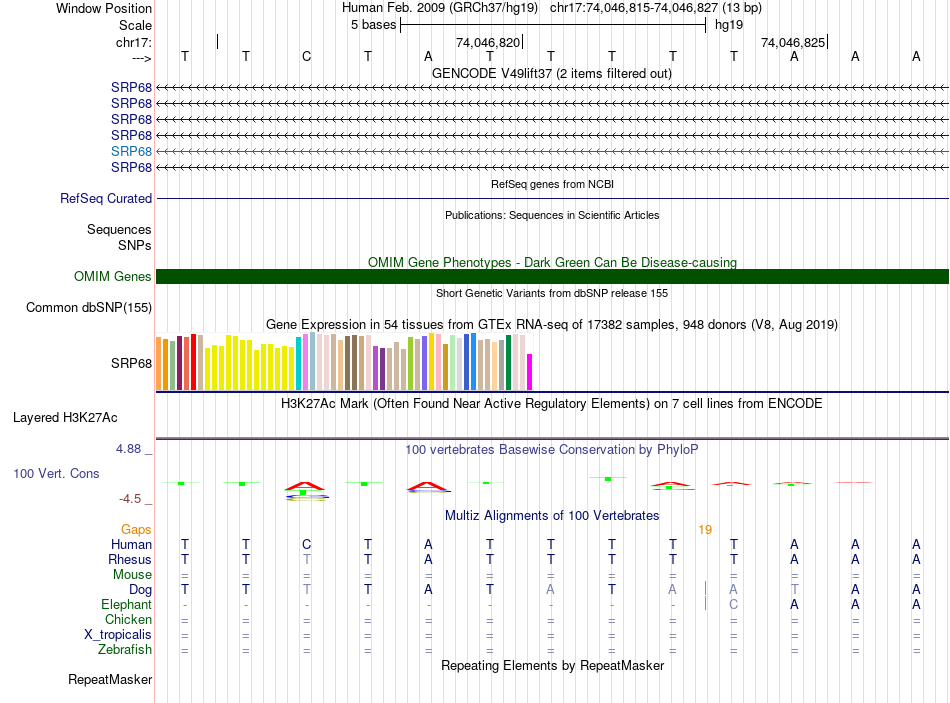The width and height of the screenshot is (950, 703).
Task: Click the C base in the Elephant row
Action: point(734,604)
